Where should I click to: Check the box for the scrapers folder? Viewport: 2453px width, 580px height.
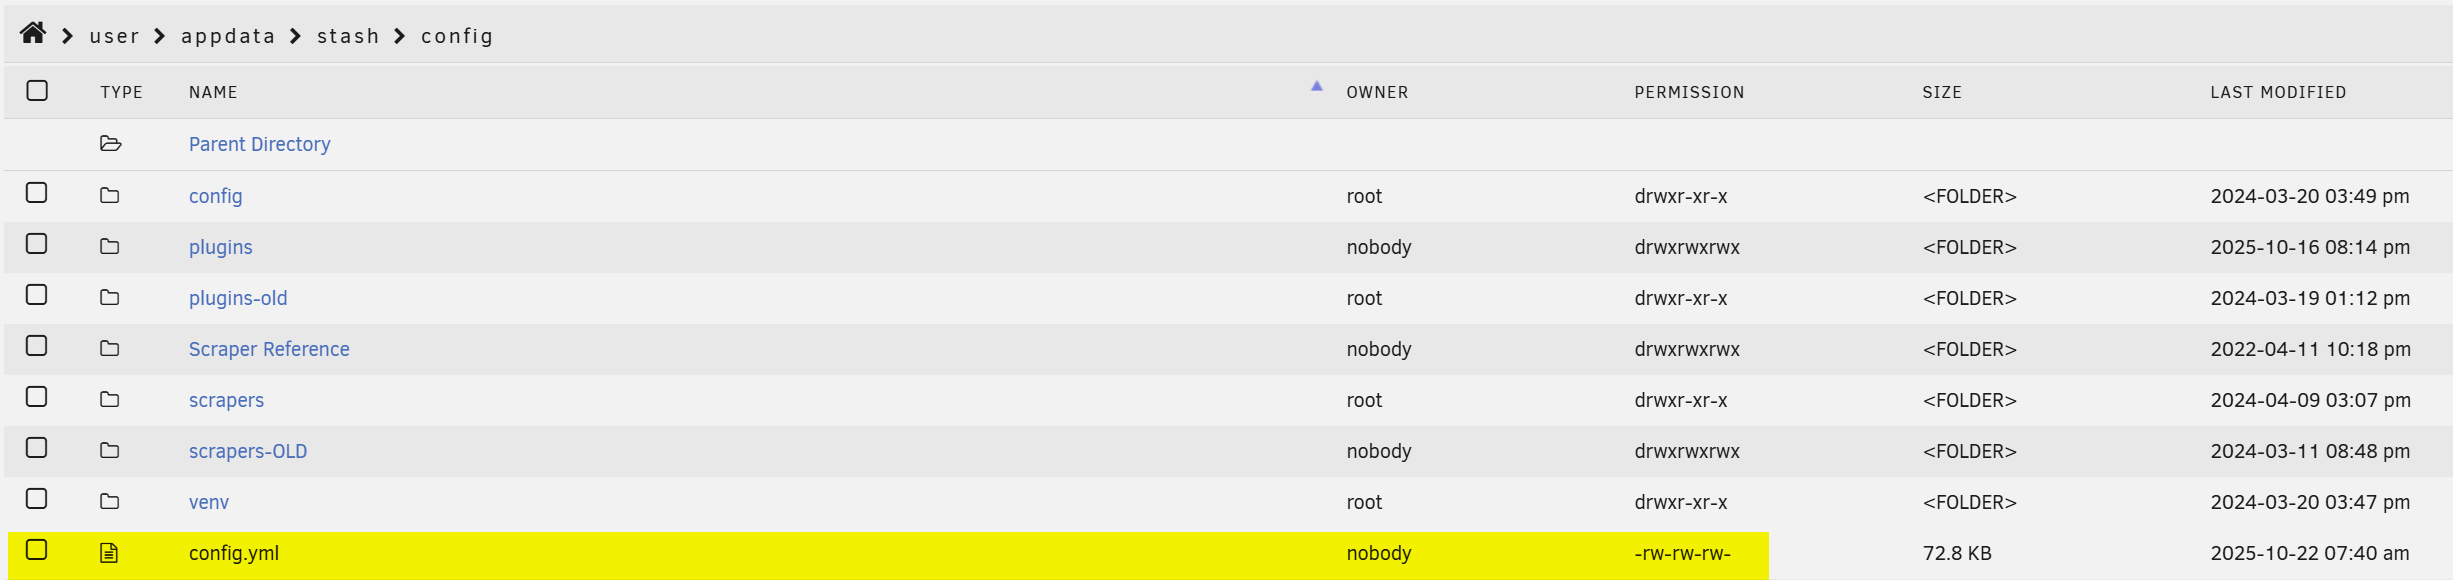click(37, 397)
